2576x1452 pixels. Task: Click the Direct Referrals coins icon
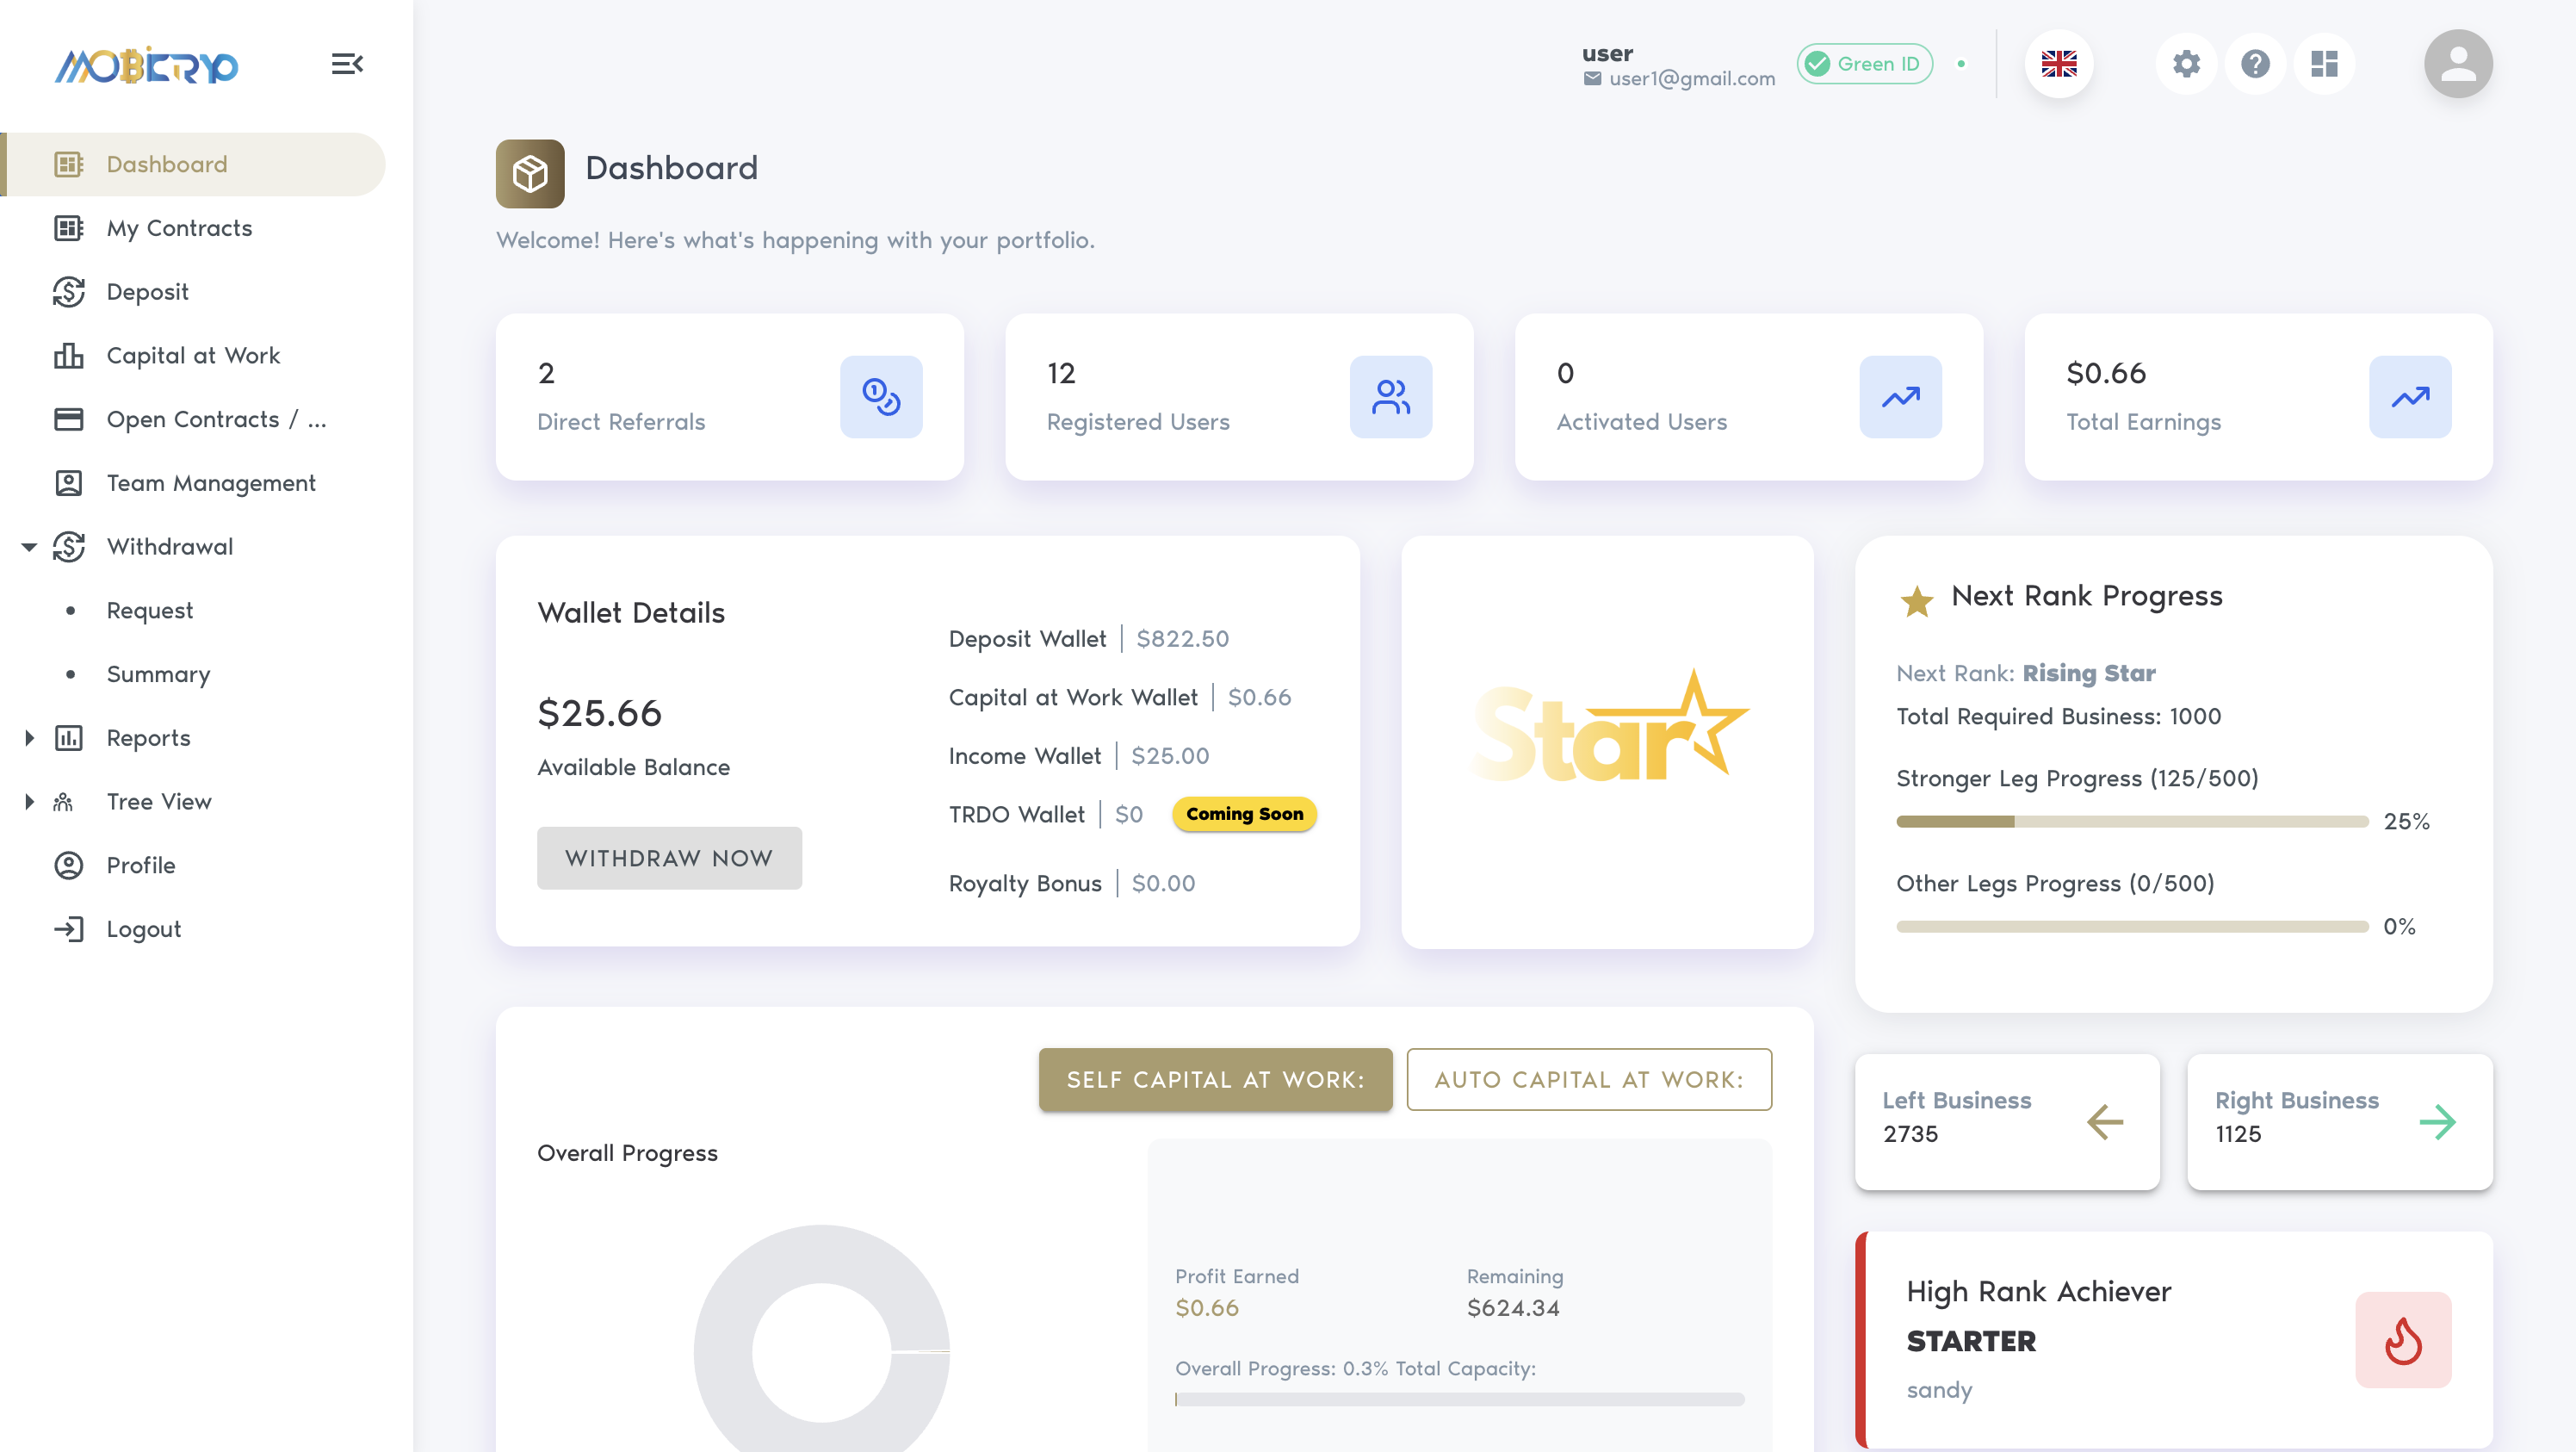[881, 397]
